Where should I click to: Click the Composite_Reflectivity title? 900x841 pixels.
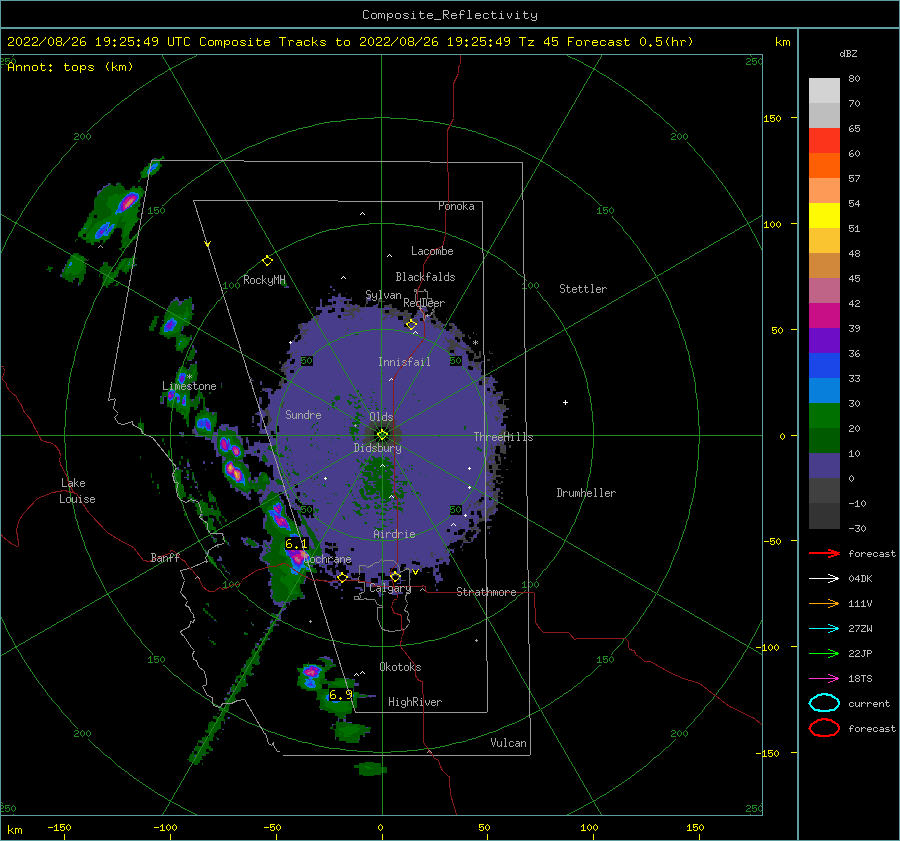(x=450, y=15)
